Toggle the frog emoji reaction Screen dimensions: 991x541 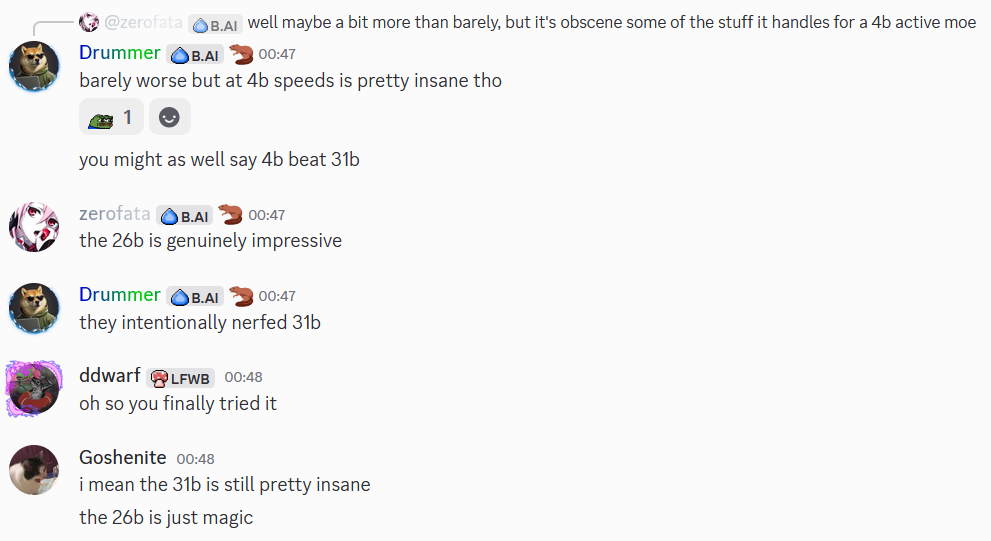[x=111, y=118]
